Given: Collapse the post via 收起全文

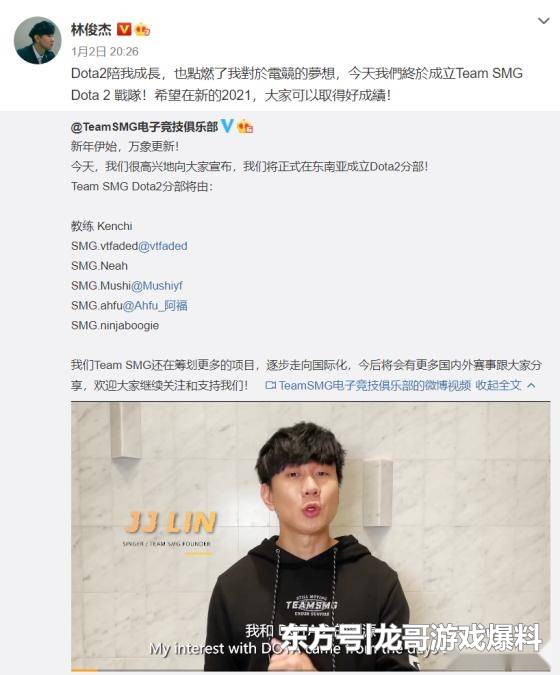Looking at the screenshot, I should [x=498, y=385].
